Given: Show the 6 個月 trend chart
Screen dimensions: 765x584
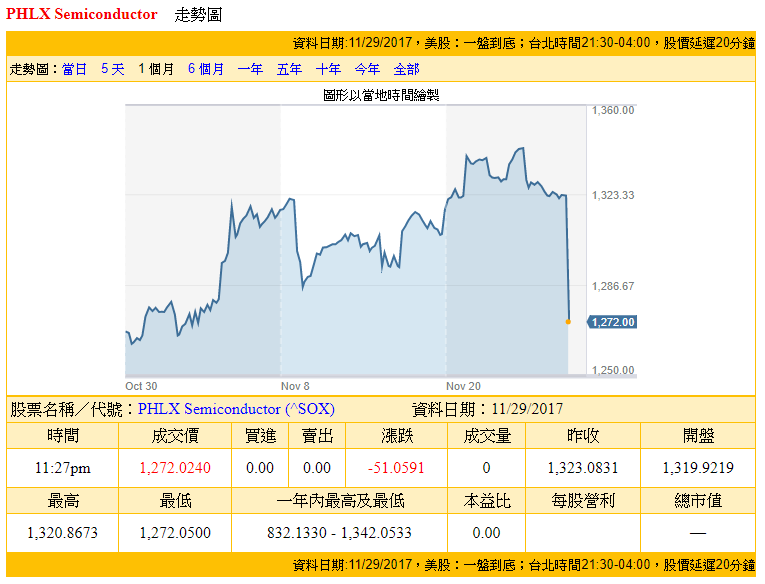Looking at the screenshot, I should click(206, 69).
